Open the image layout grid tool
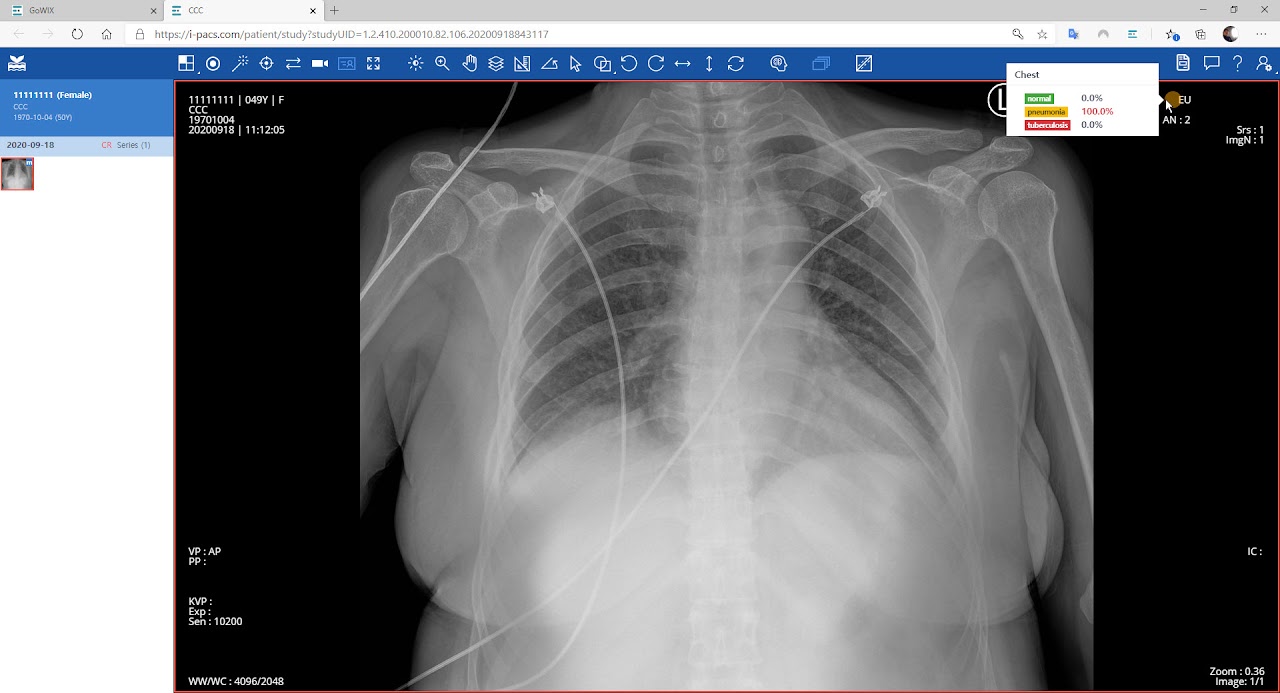1280x693 pixels. [186, 64]
